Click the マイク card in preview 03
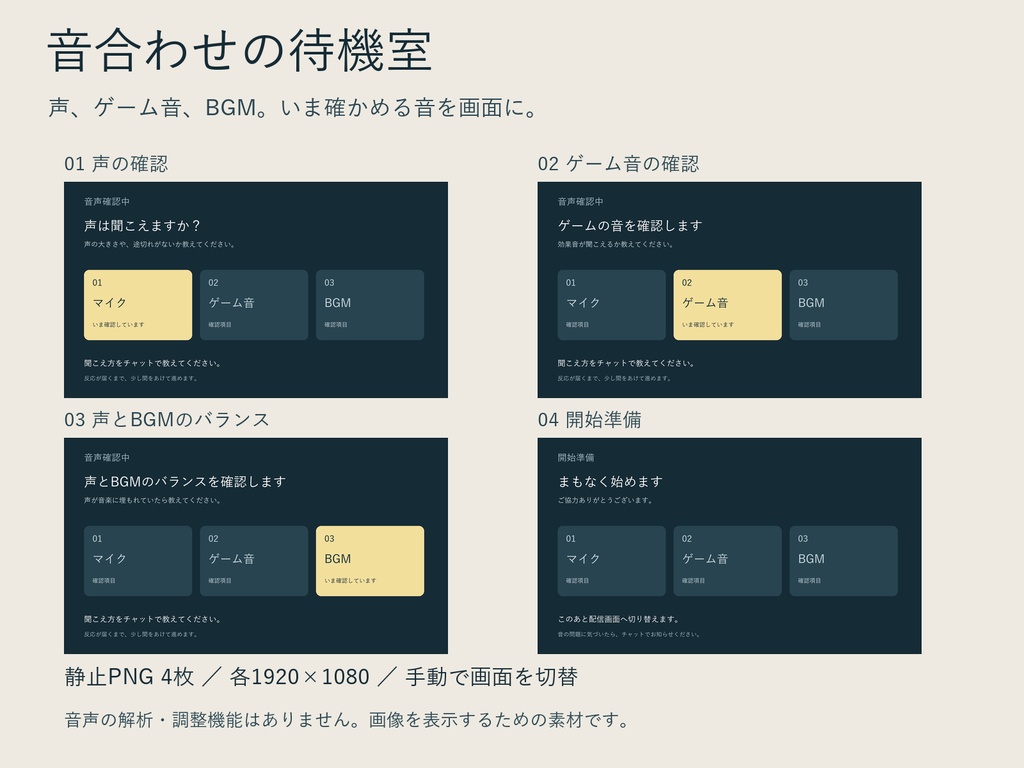1024x768 pixels. pyautogui.click(x=138, y=561)
